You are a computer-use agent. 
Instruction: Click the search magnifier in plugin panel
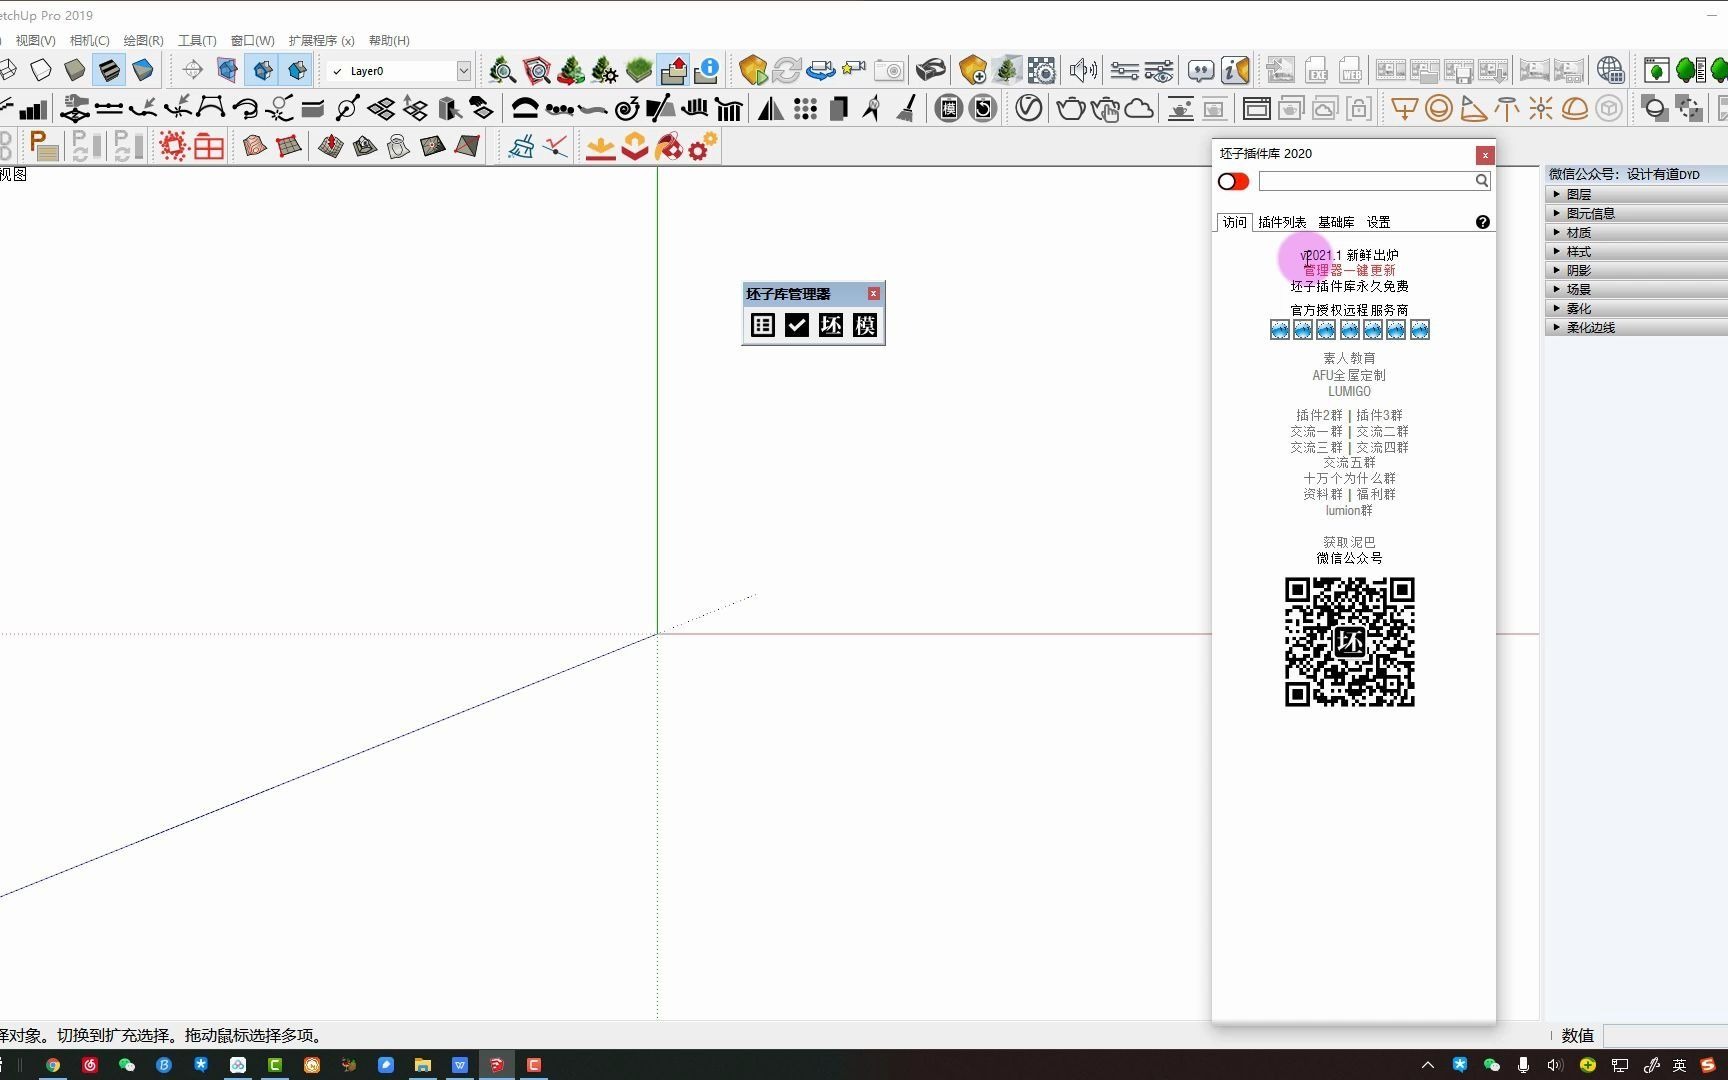1482,181
